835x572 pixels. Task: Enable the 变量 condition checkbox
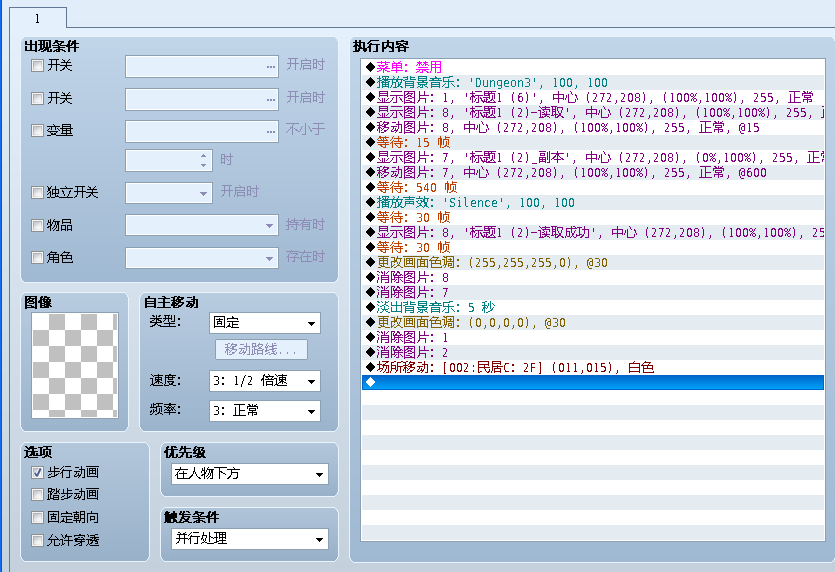pyautogui.click(x=37, y=130)
